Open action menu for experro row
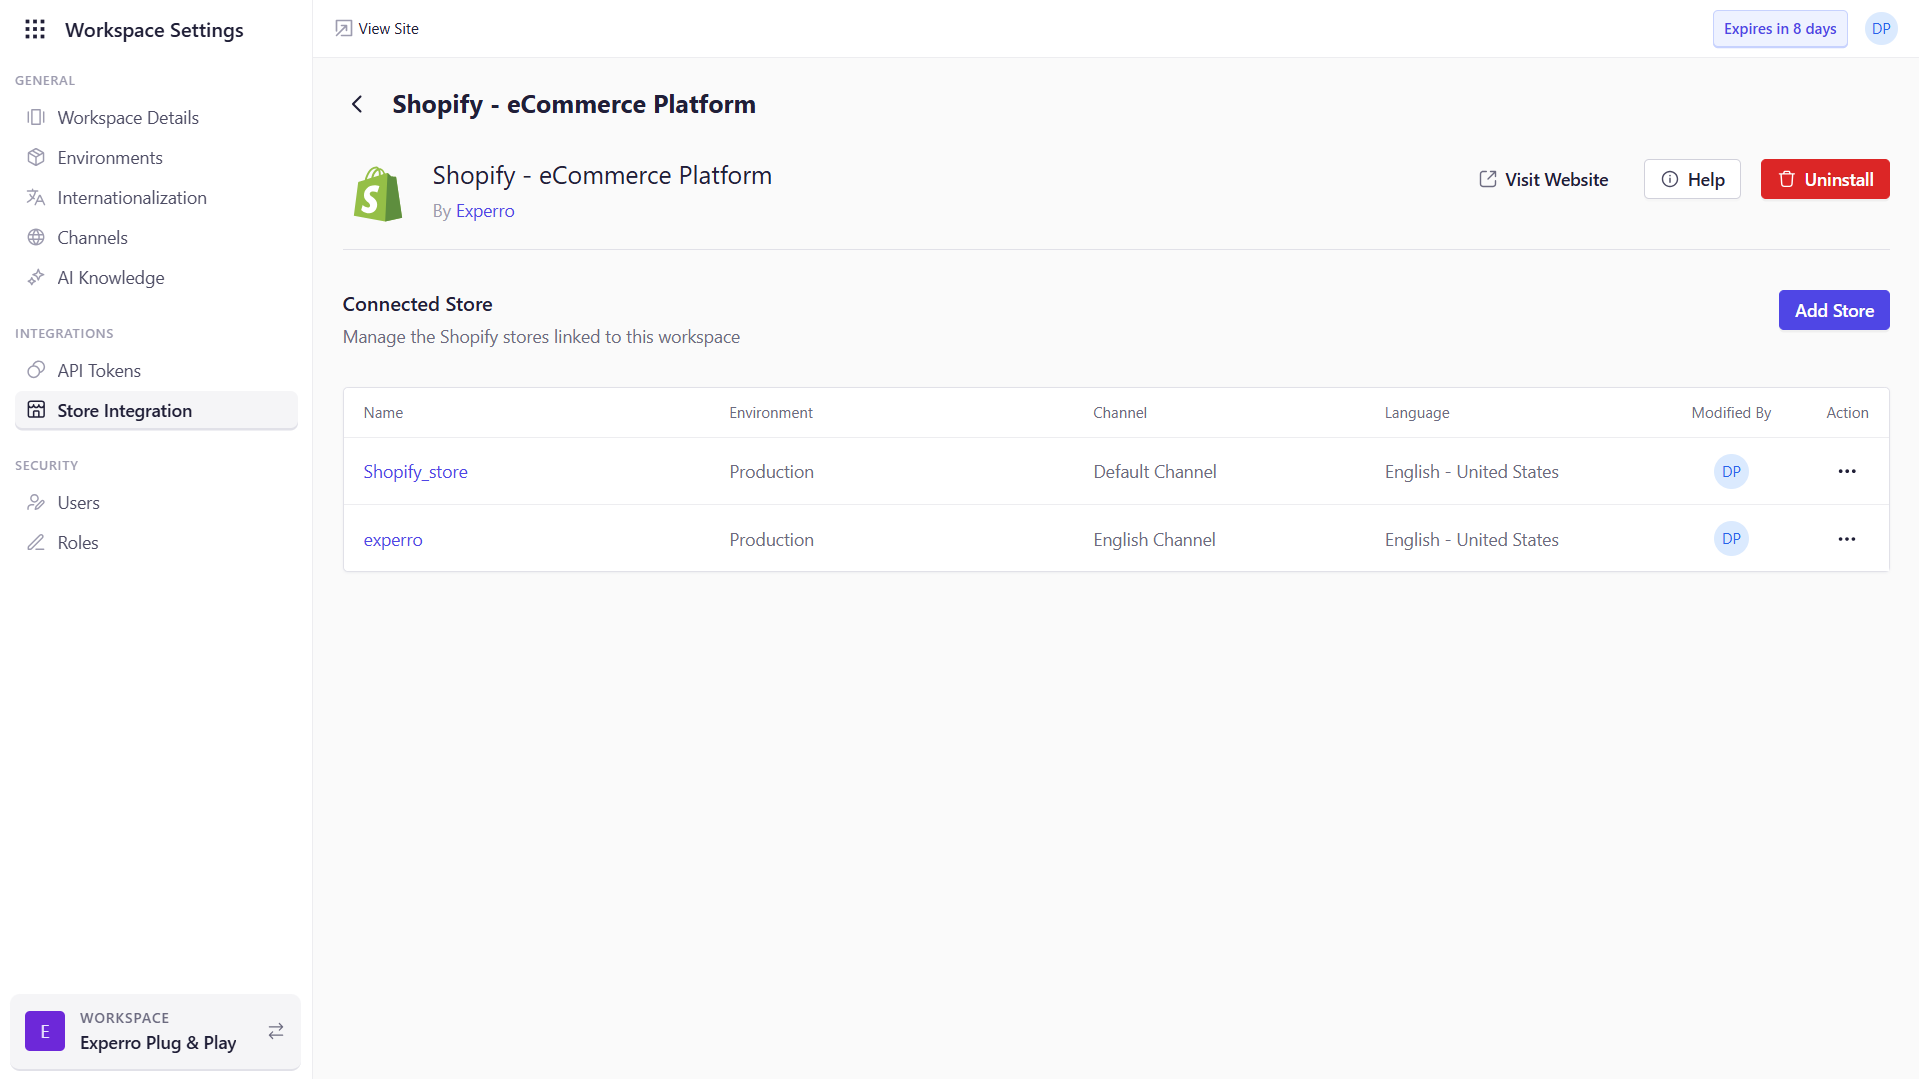Viewport: 1919px width, 1079px height. point(1847,540)
